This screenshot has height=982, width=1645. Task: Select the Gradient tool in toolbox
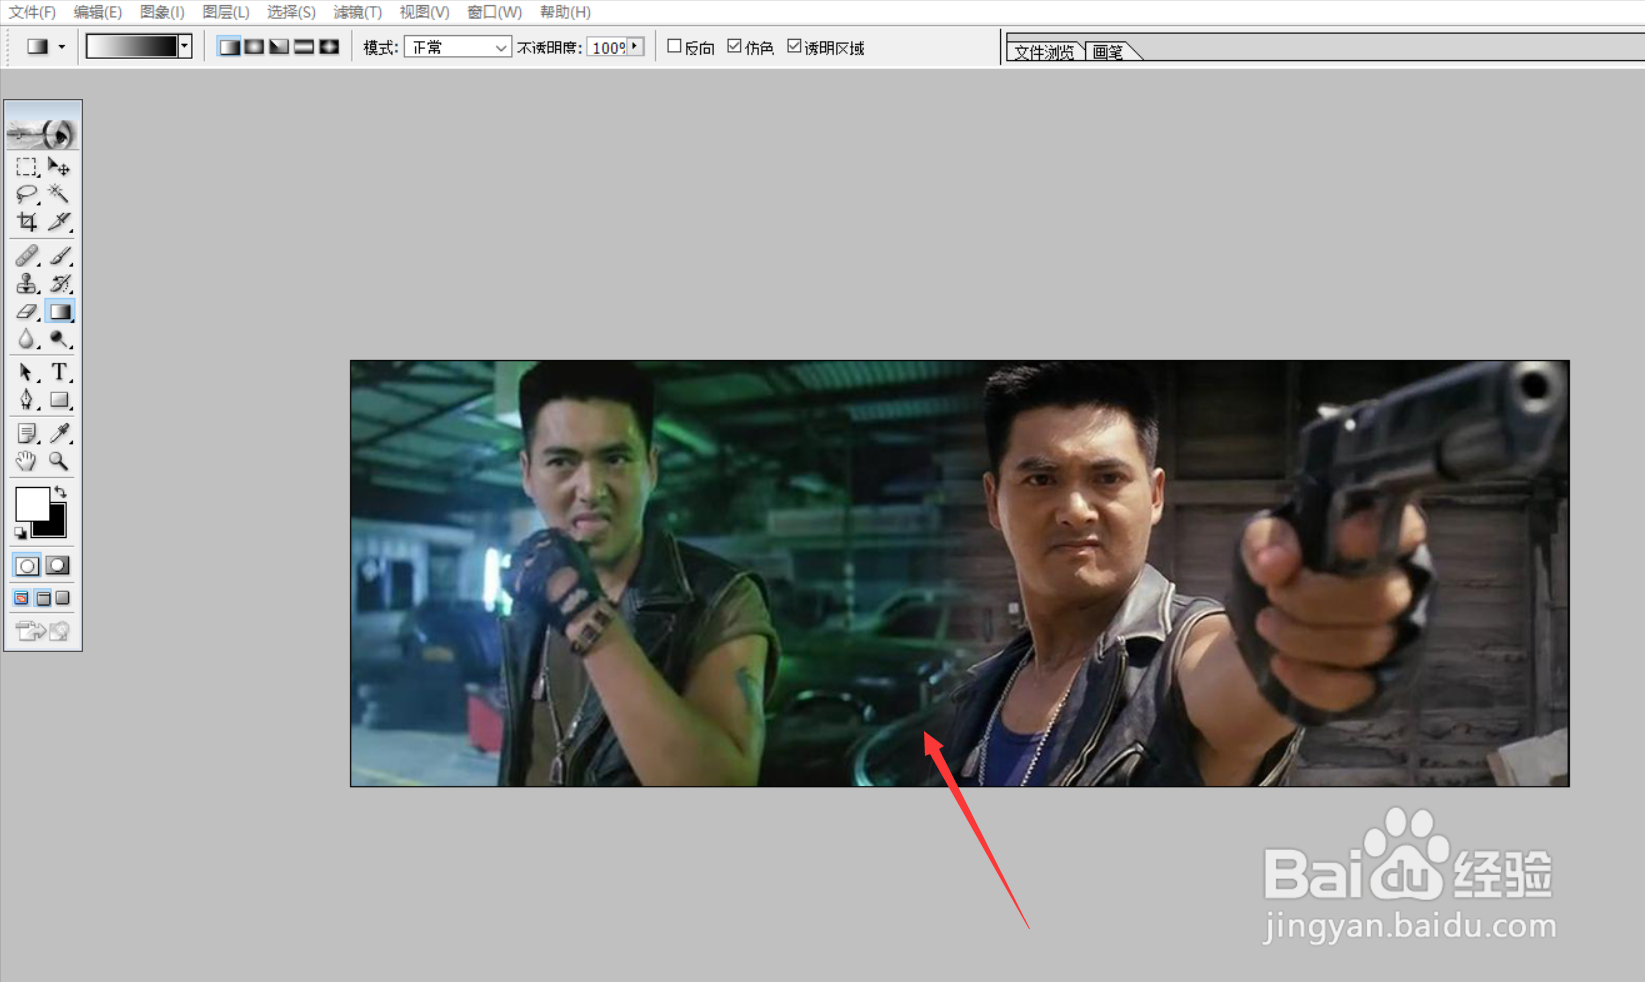[x=59, y=312]
